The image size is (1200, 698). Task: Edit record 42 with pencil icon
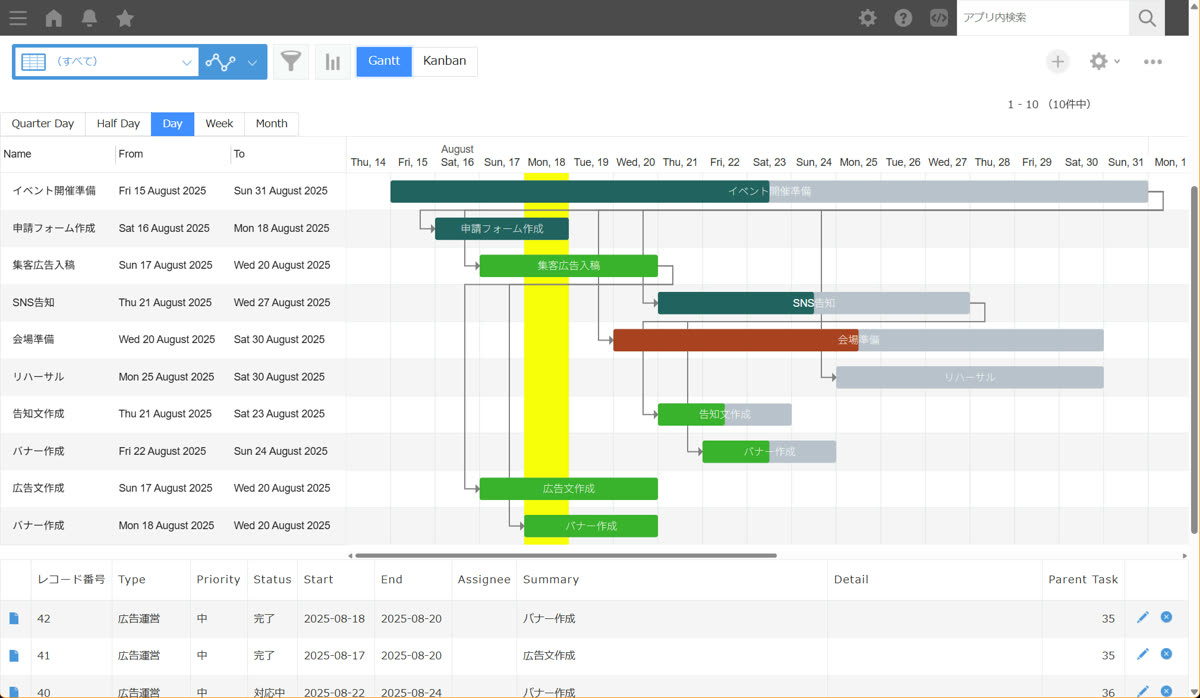pos(1143,618)
